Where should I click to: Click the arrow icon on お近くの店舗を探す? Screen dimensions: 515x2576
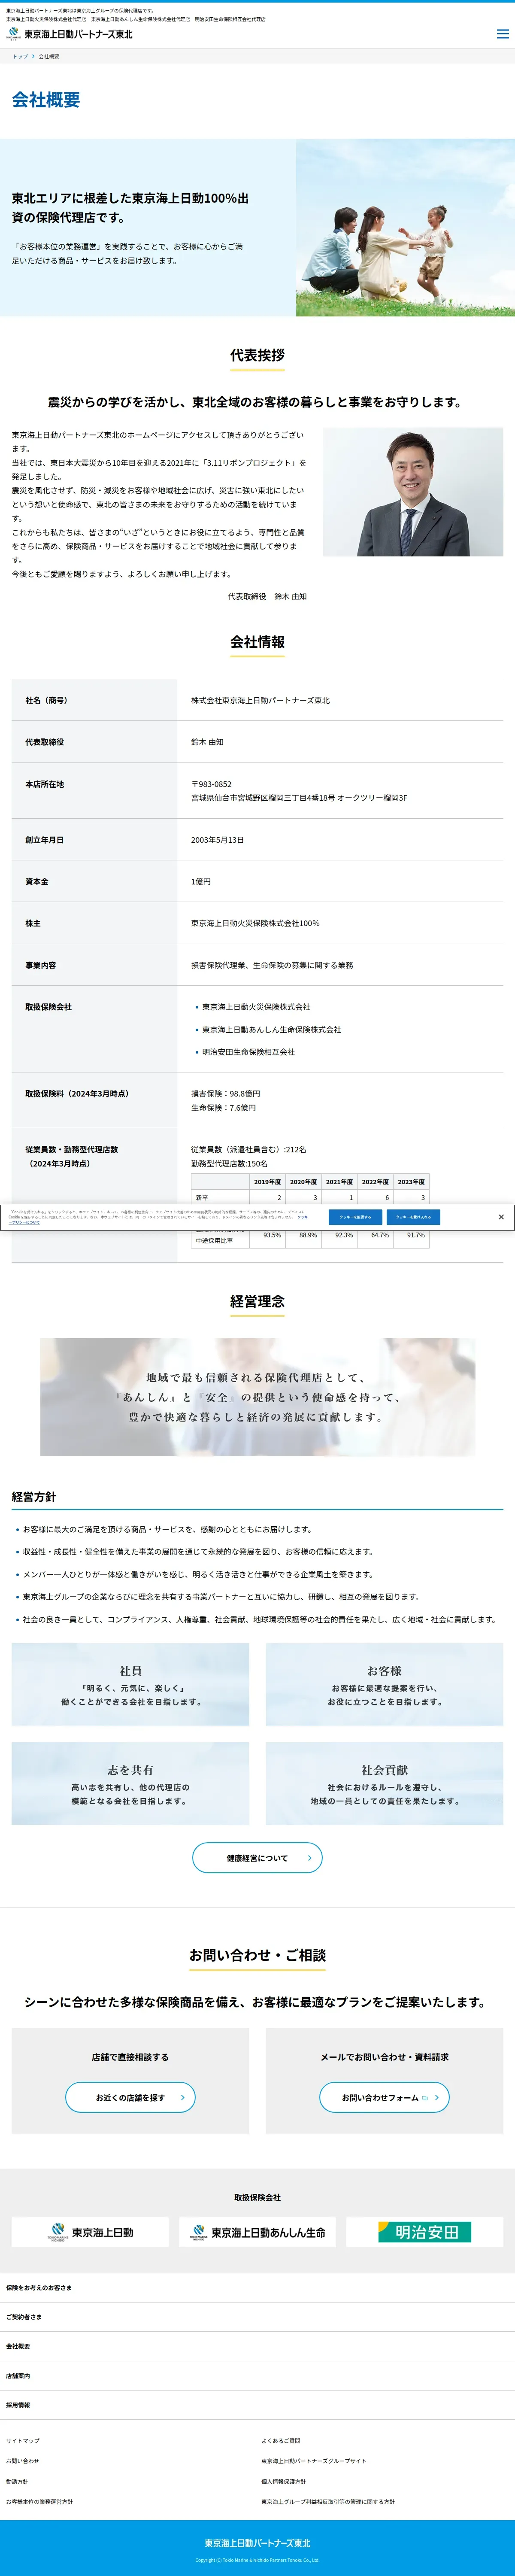pyautogui.click(x=182, y=2097)
